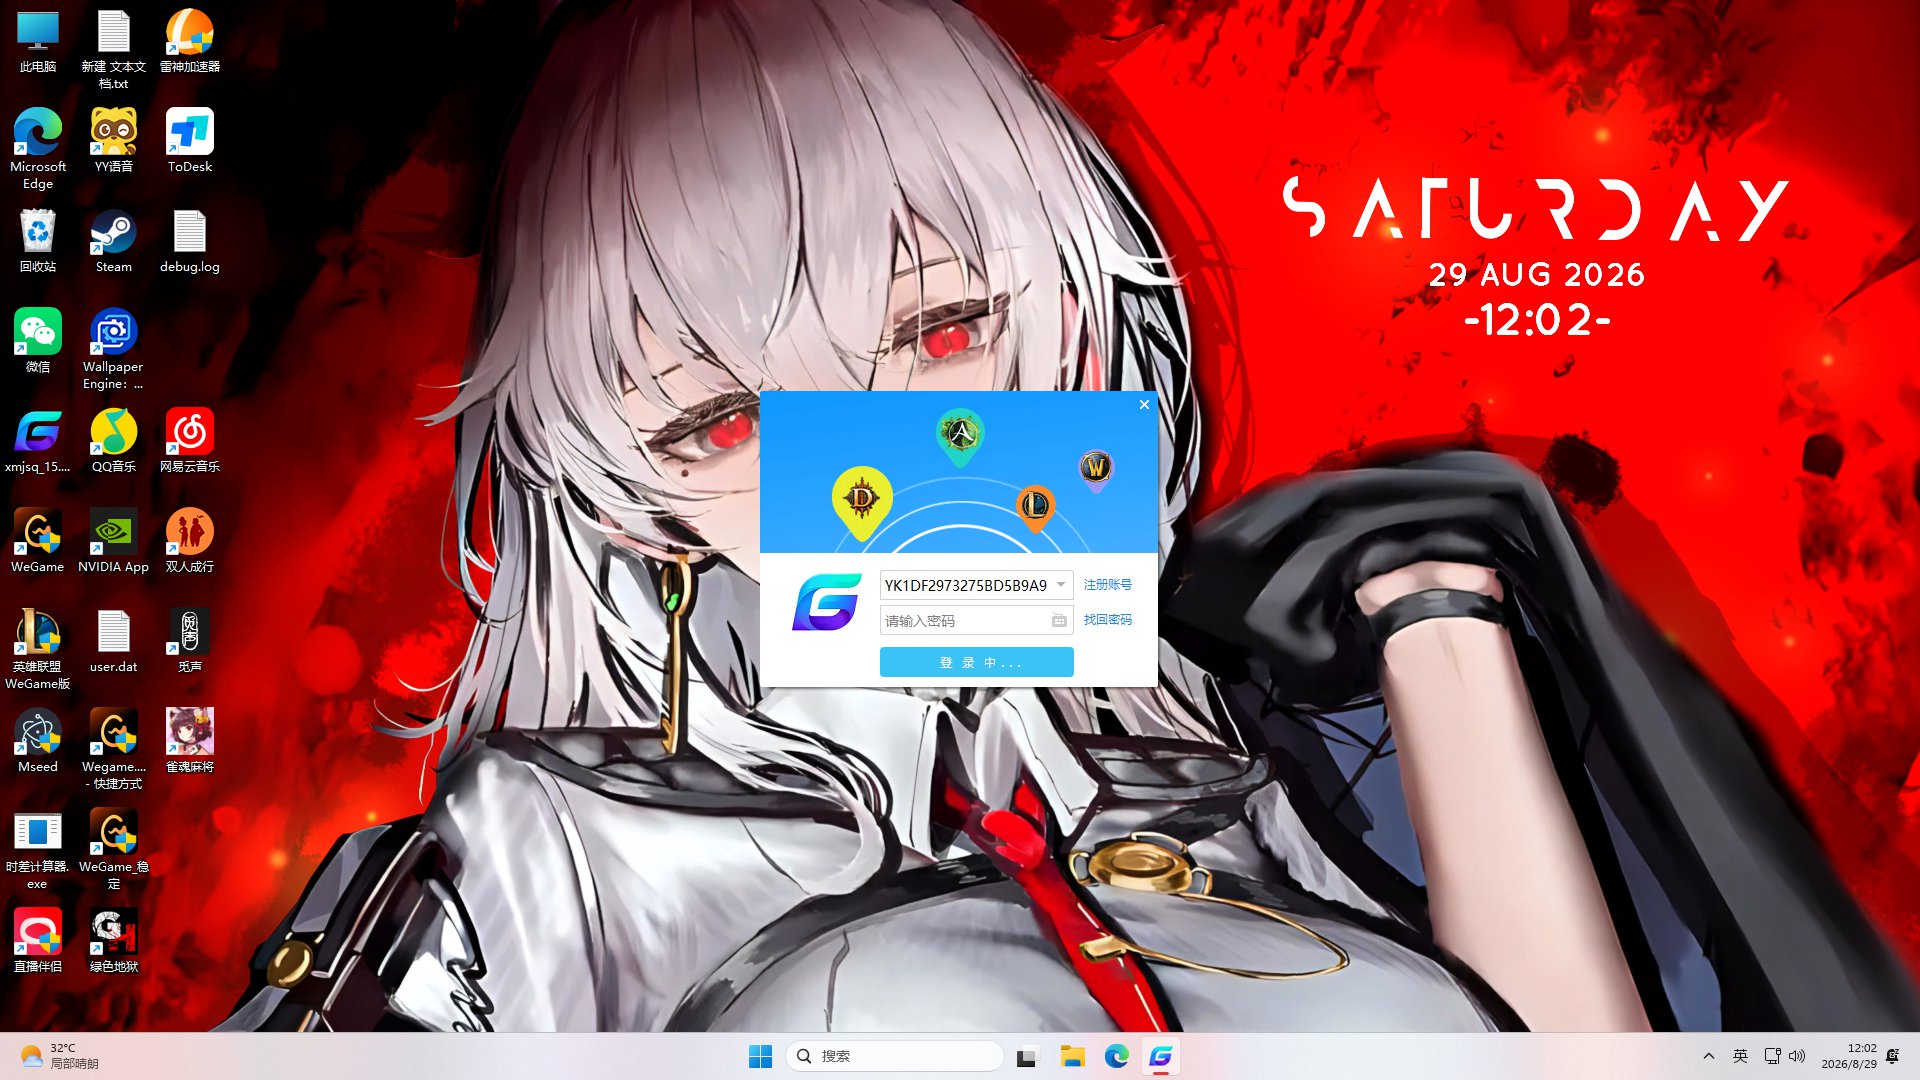The width and height of the screenshot is (1920, 1080).
Task: Close the login dialog
Action: [x=1144, y=405]
